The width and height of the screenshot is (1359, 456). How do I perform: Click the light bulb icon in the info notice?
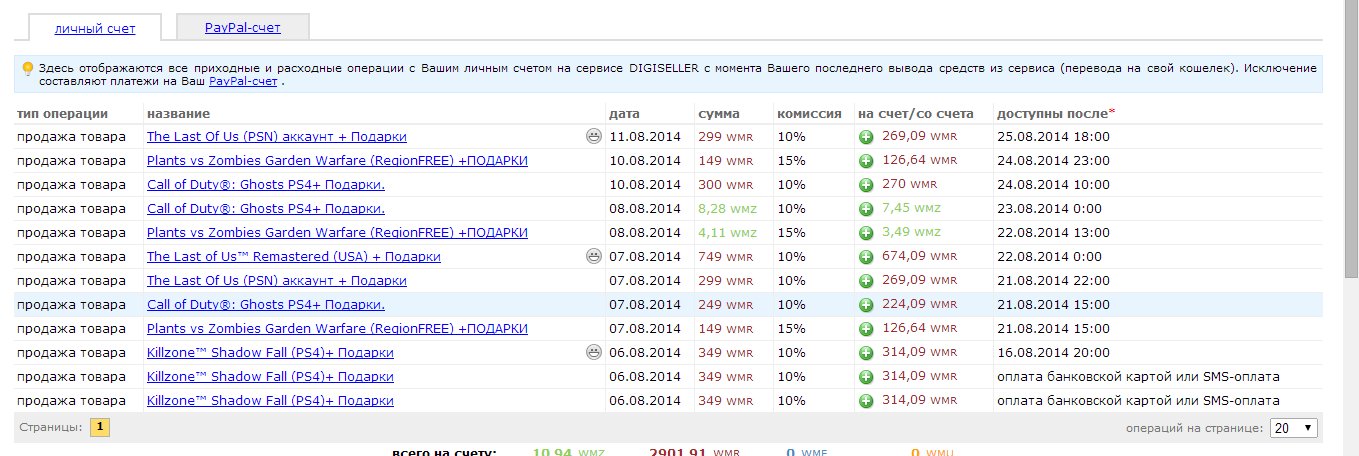point(28,68)
